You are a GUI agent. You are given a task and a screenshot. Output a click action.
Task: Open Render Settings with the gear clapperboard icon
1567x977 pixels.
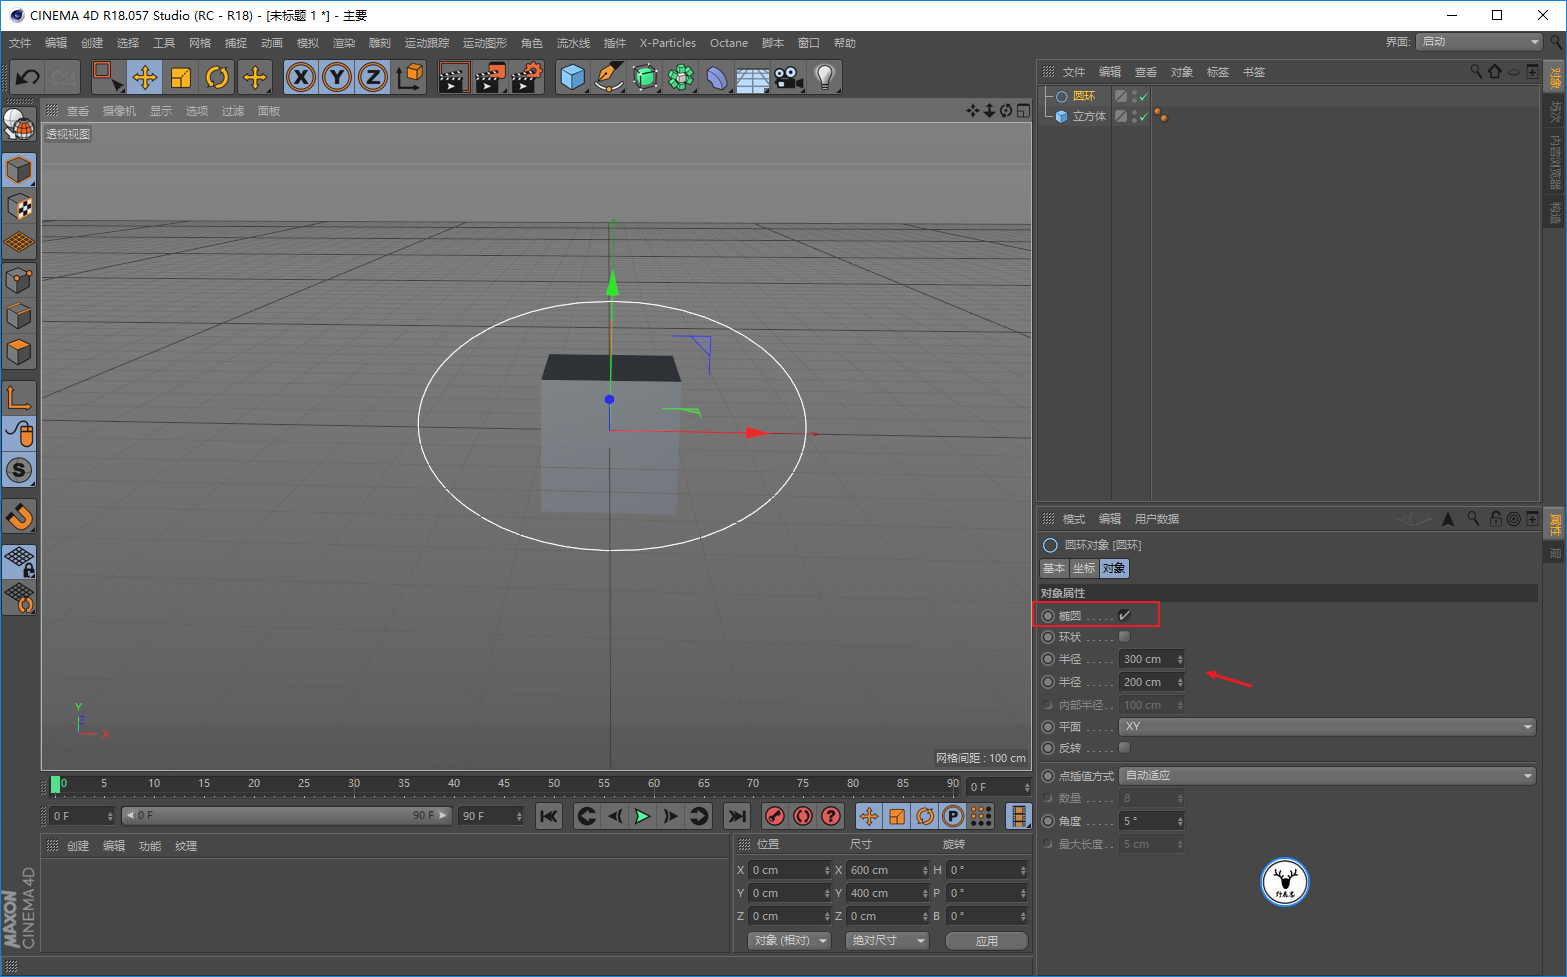point(526,77)
